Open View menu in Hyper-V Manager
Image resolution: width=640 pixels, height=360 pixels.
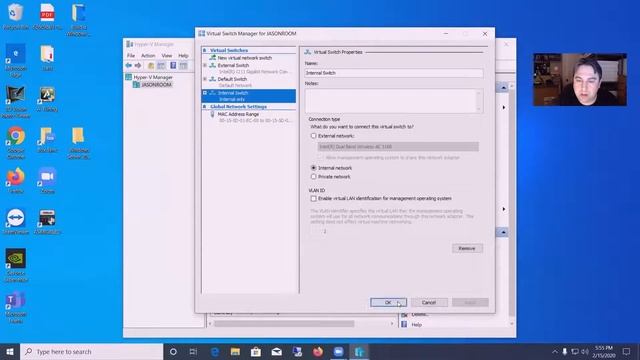(x=167, y=56)
